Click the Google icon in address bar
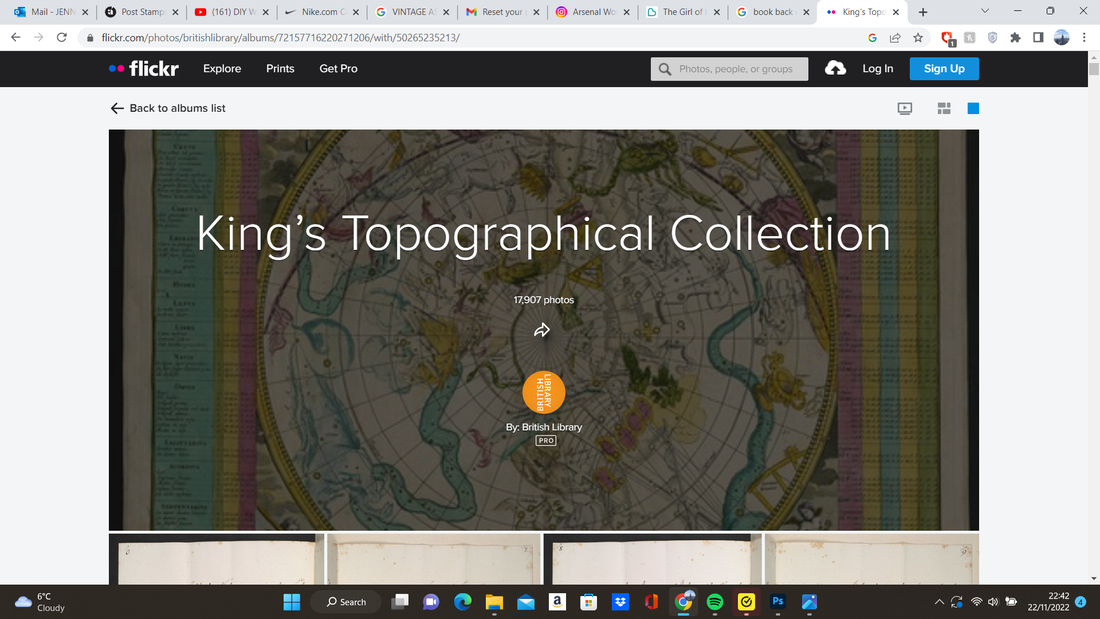 point(872,38)
